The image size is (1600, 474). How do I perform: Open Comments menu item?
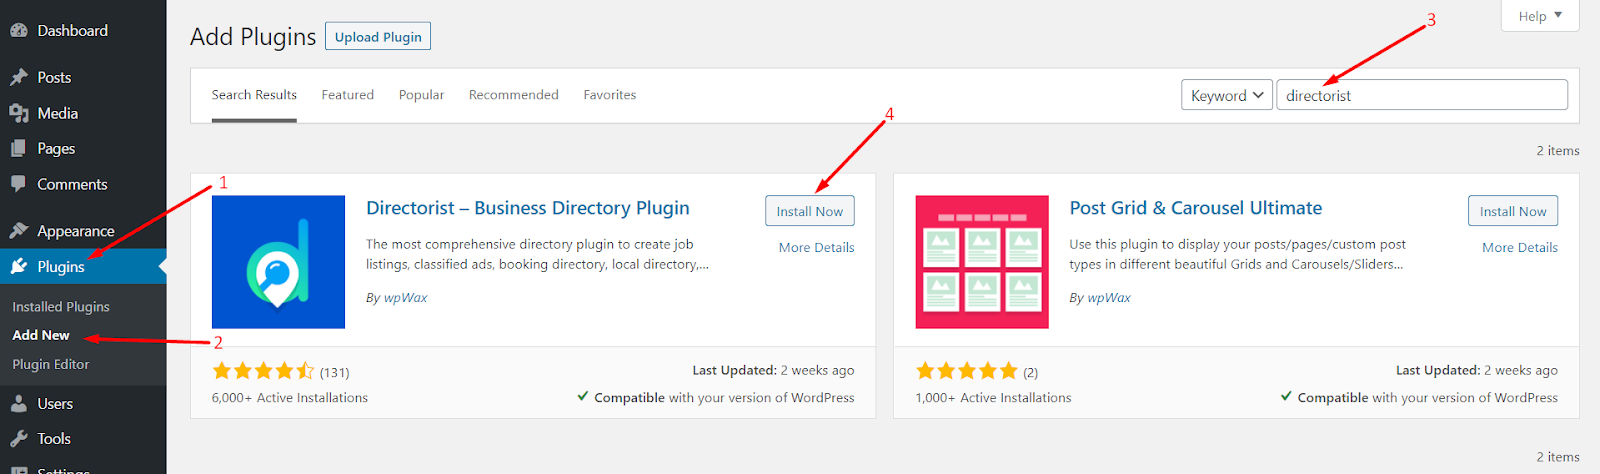(83, 184)
